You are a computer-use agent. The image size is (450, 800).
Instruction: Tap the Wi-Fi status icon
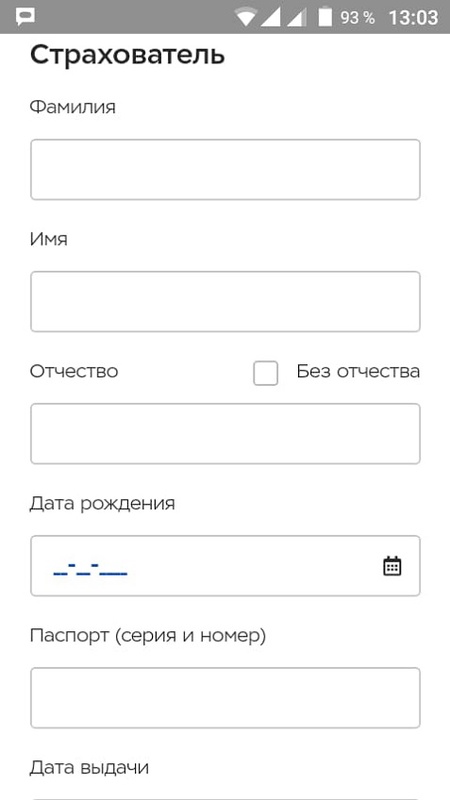tap(245, 17)
